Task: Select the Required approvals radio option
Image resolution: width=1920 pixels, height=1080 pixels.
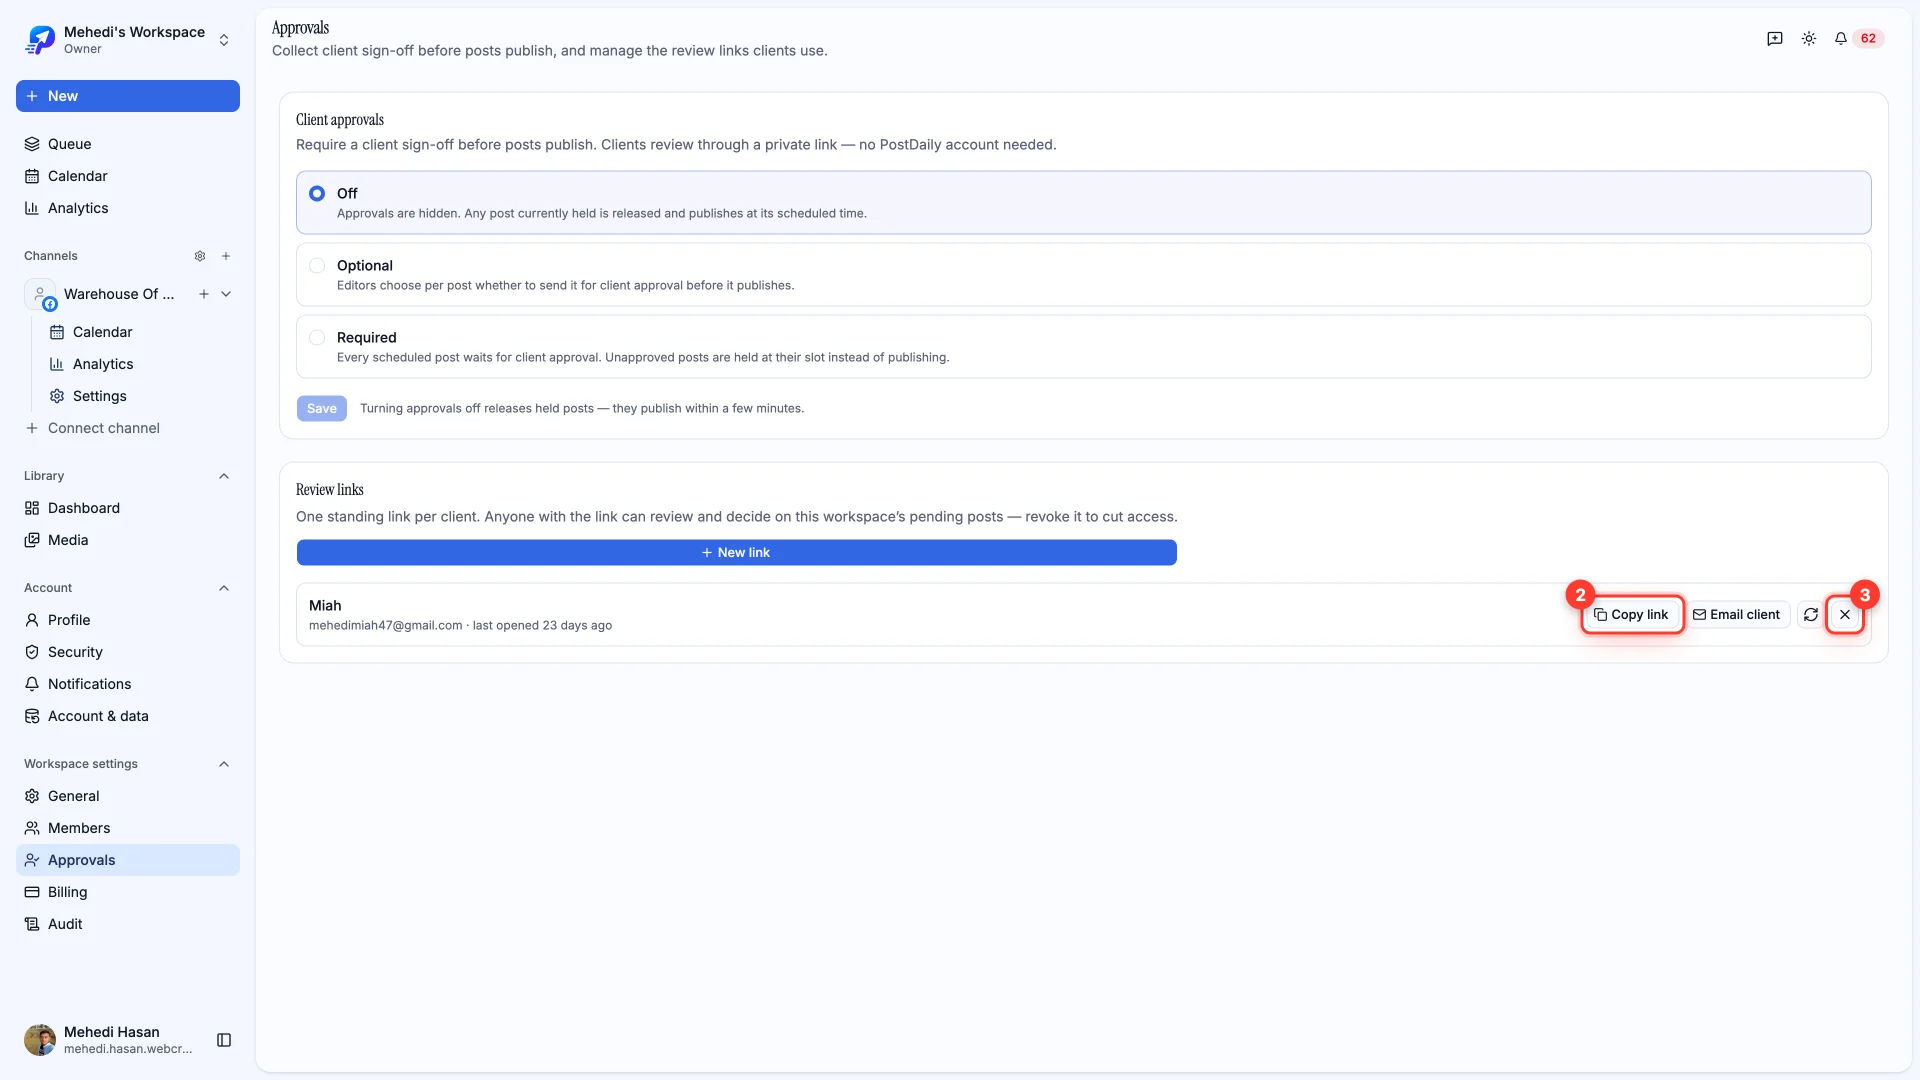Action: click(317, 337)
